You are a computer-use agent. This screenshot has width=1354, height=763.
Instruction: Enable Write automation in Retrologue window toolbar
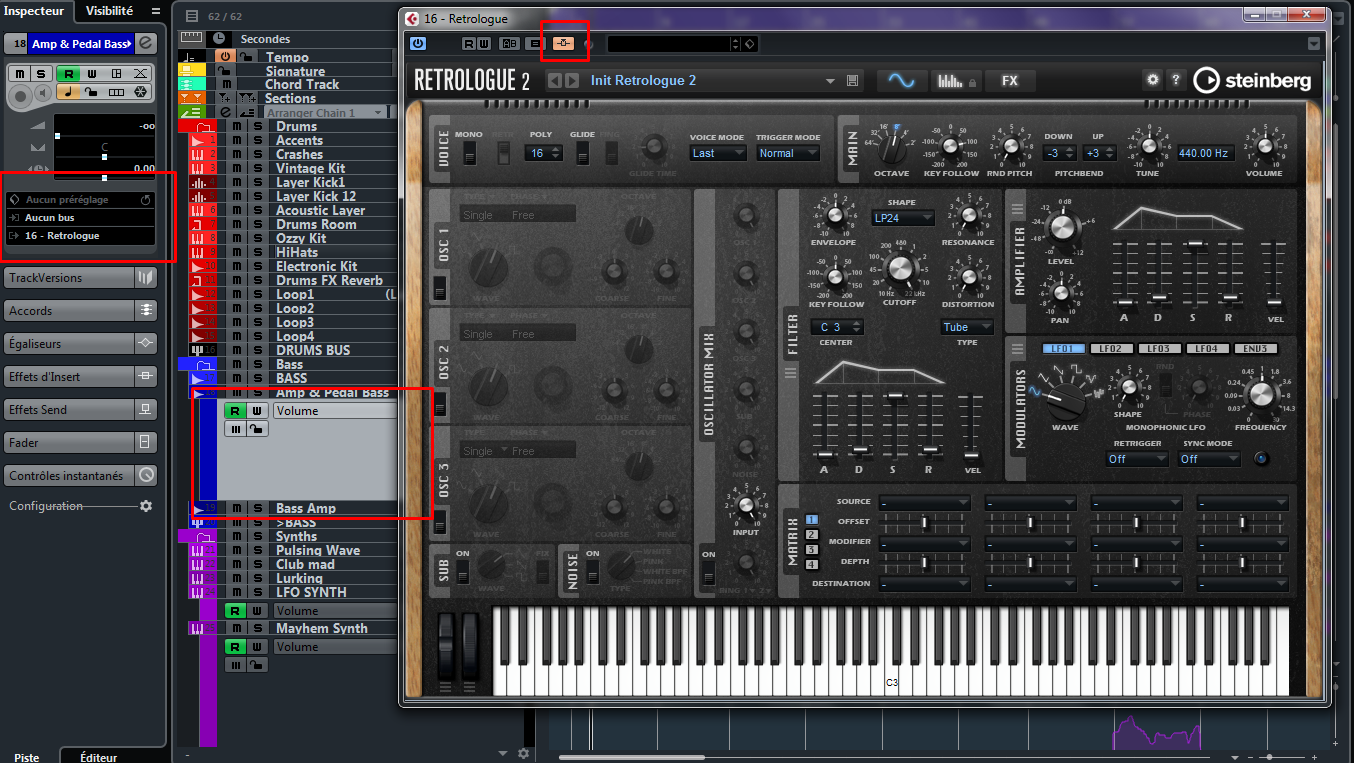[x=484, y=44]
